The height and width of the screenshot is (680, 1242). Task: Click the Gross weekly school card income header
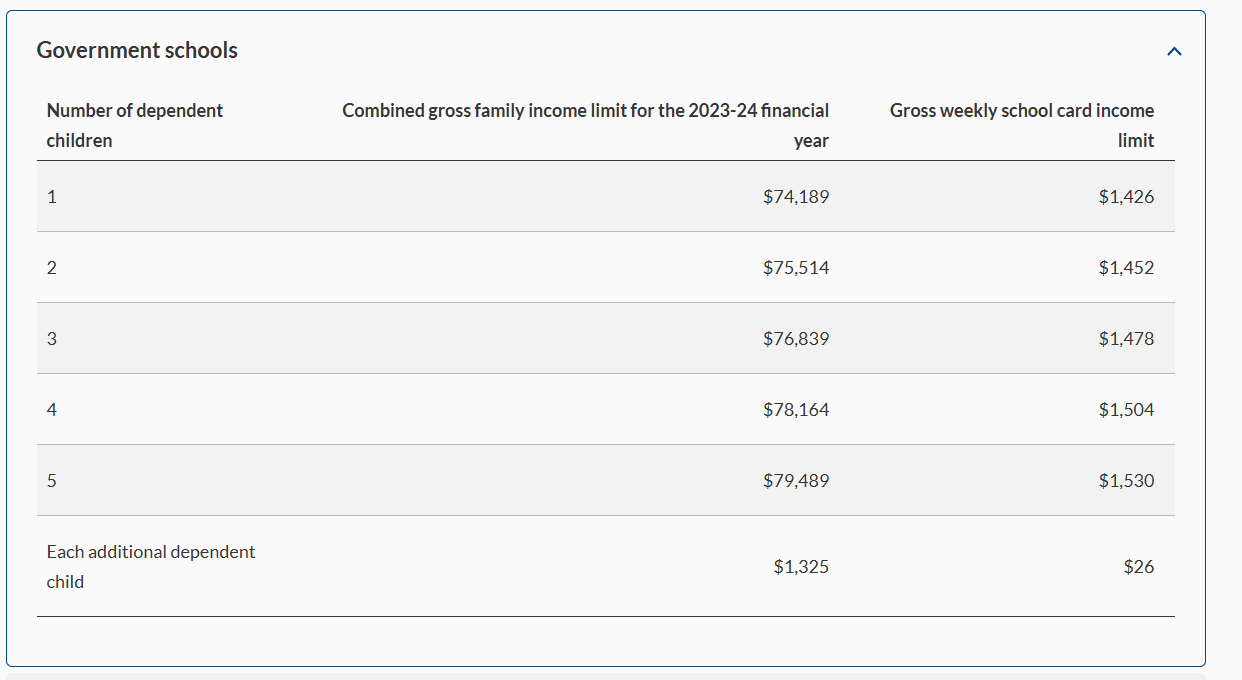[1022, 125]
